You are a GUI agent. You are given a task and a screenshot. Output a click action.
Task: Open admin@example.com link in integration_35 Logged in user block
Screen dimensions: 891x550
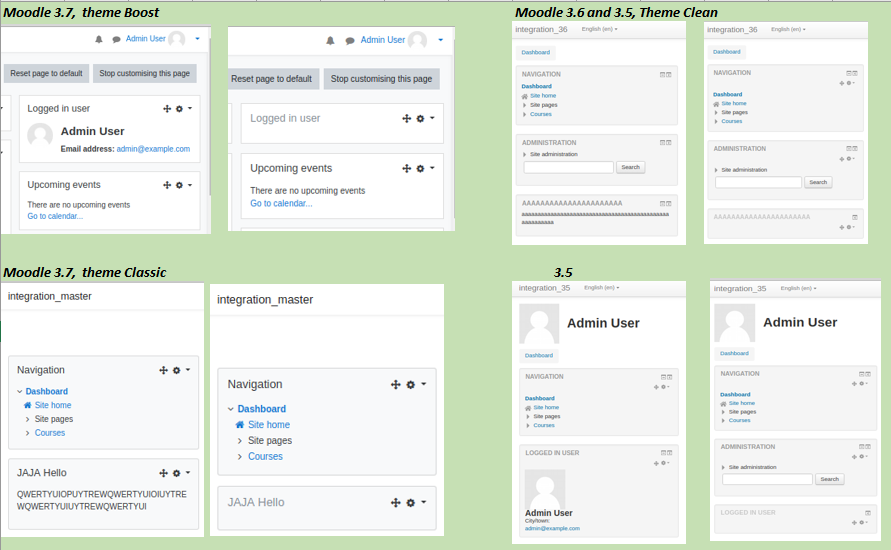(552, 528)
